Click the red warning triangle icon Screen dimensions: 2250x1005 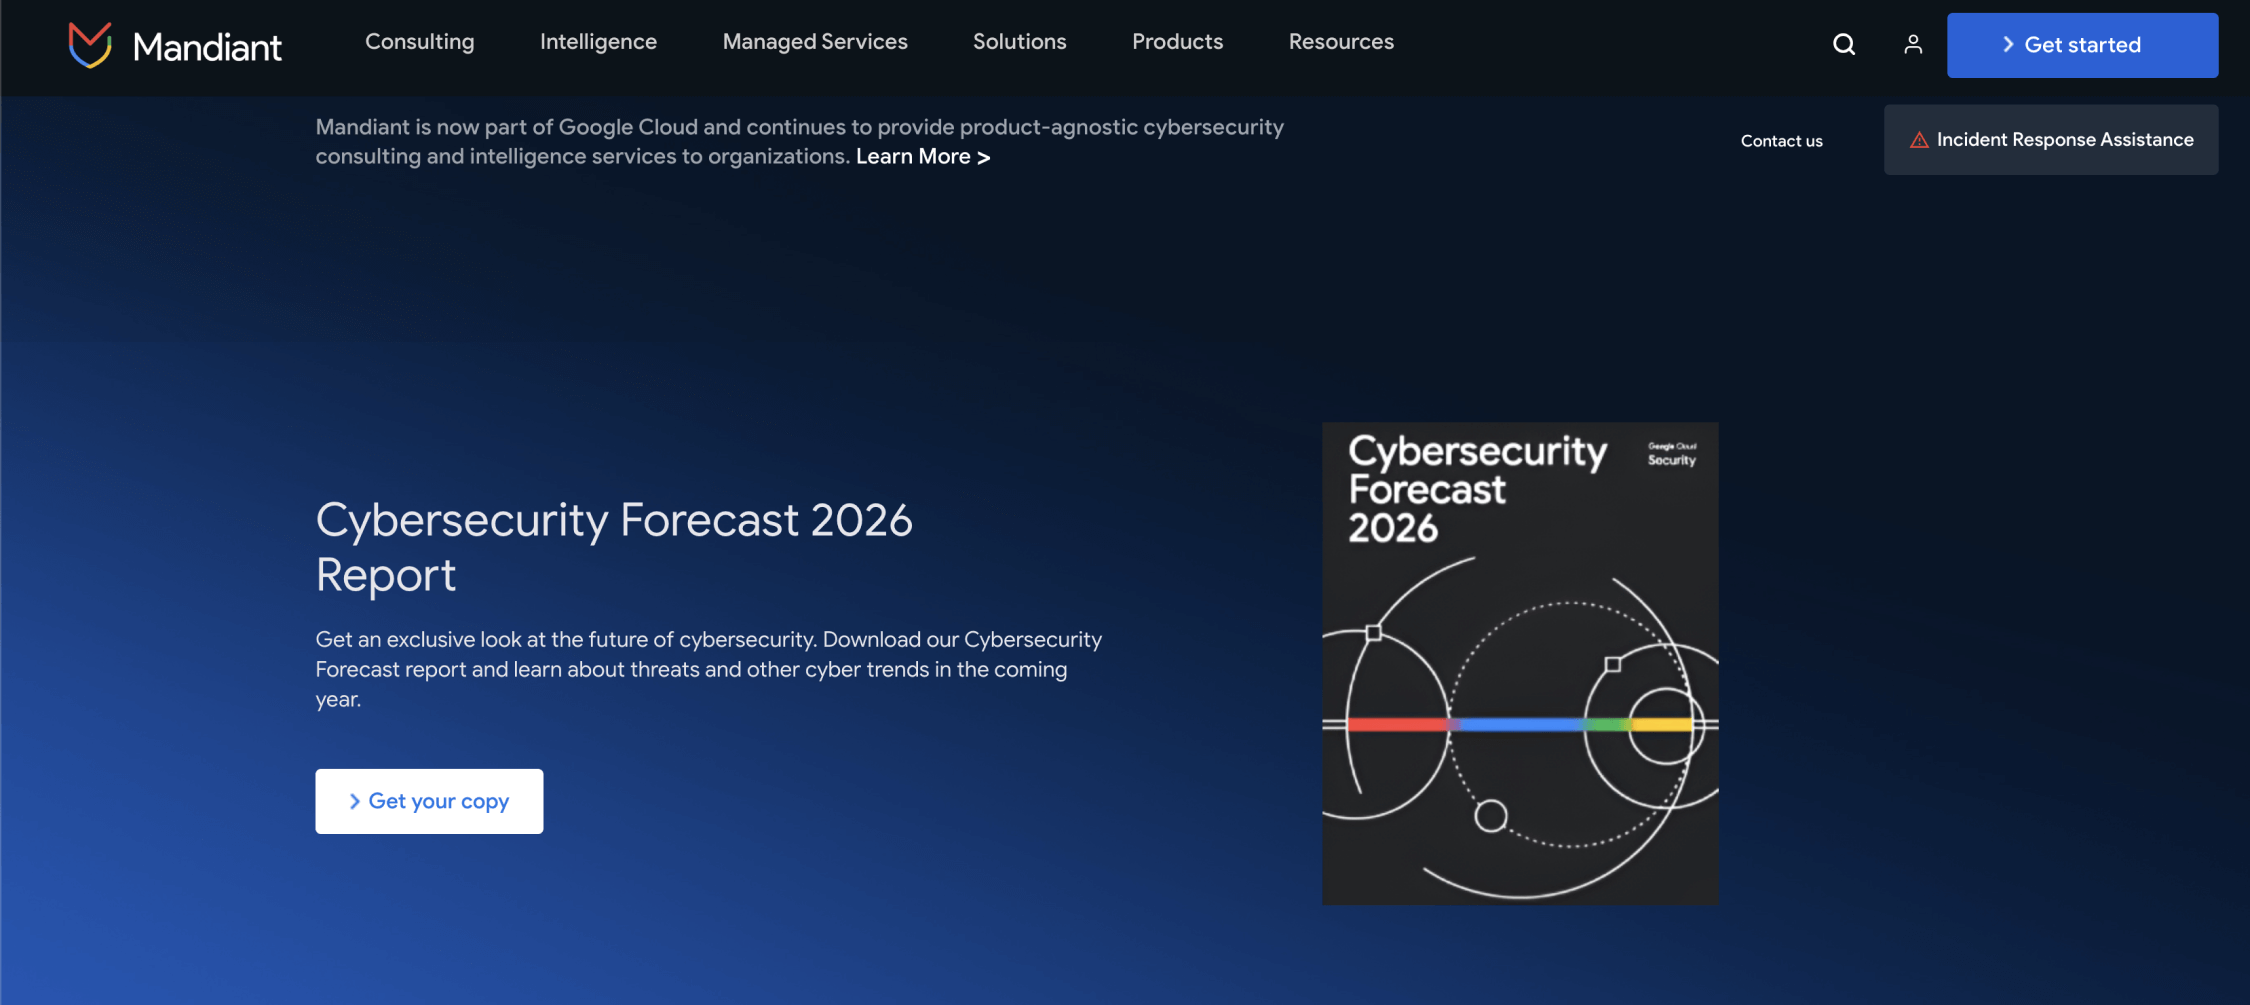(1919, 140)
